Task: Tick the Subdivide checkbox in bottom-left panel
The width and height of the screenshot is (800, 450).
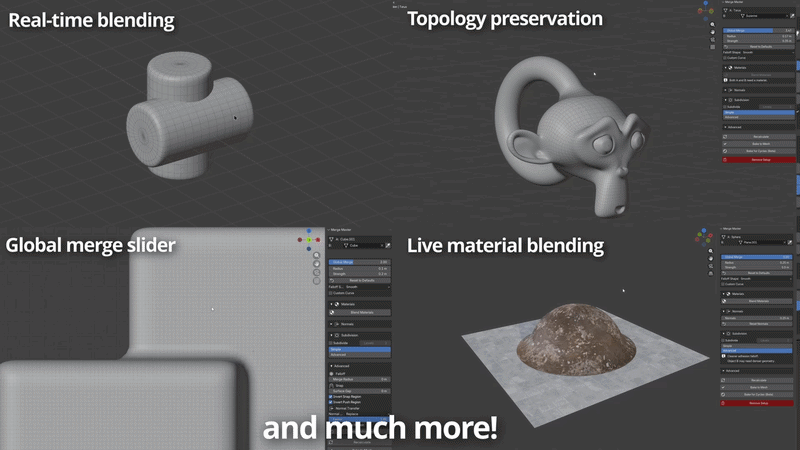Action: [x=331, y=343]
